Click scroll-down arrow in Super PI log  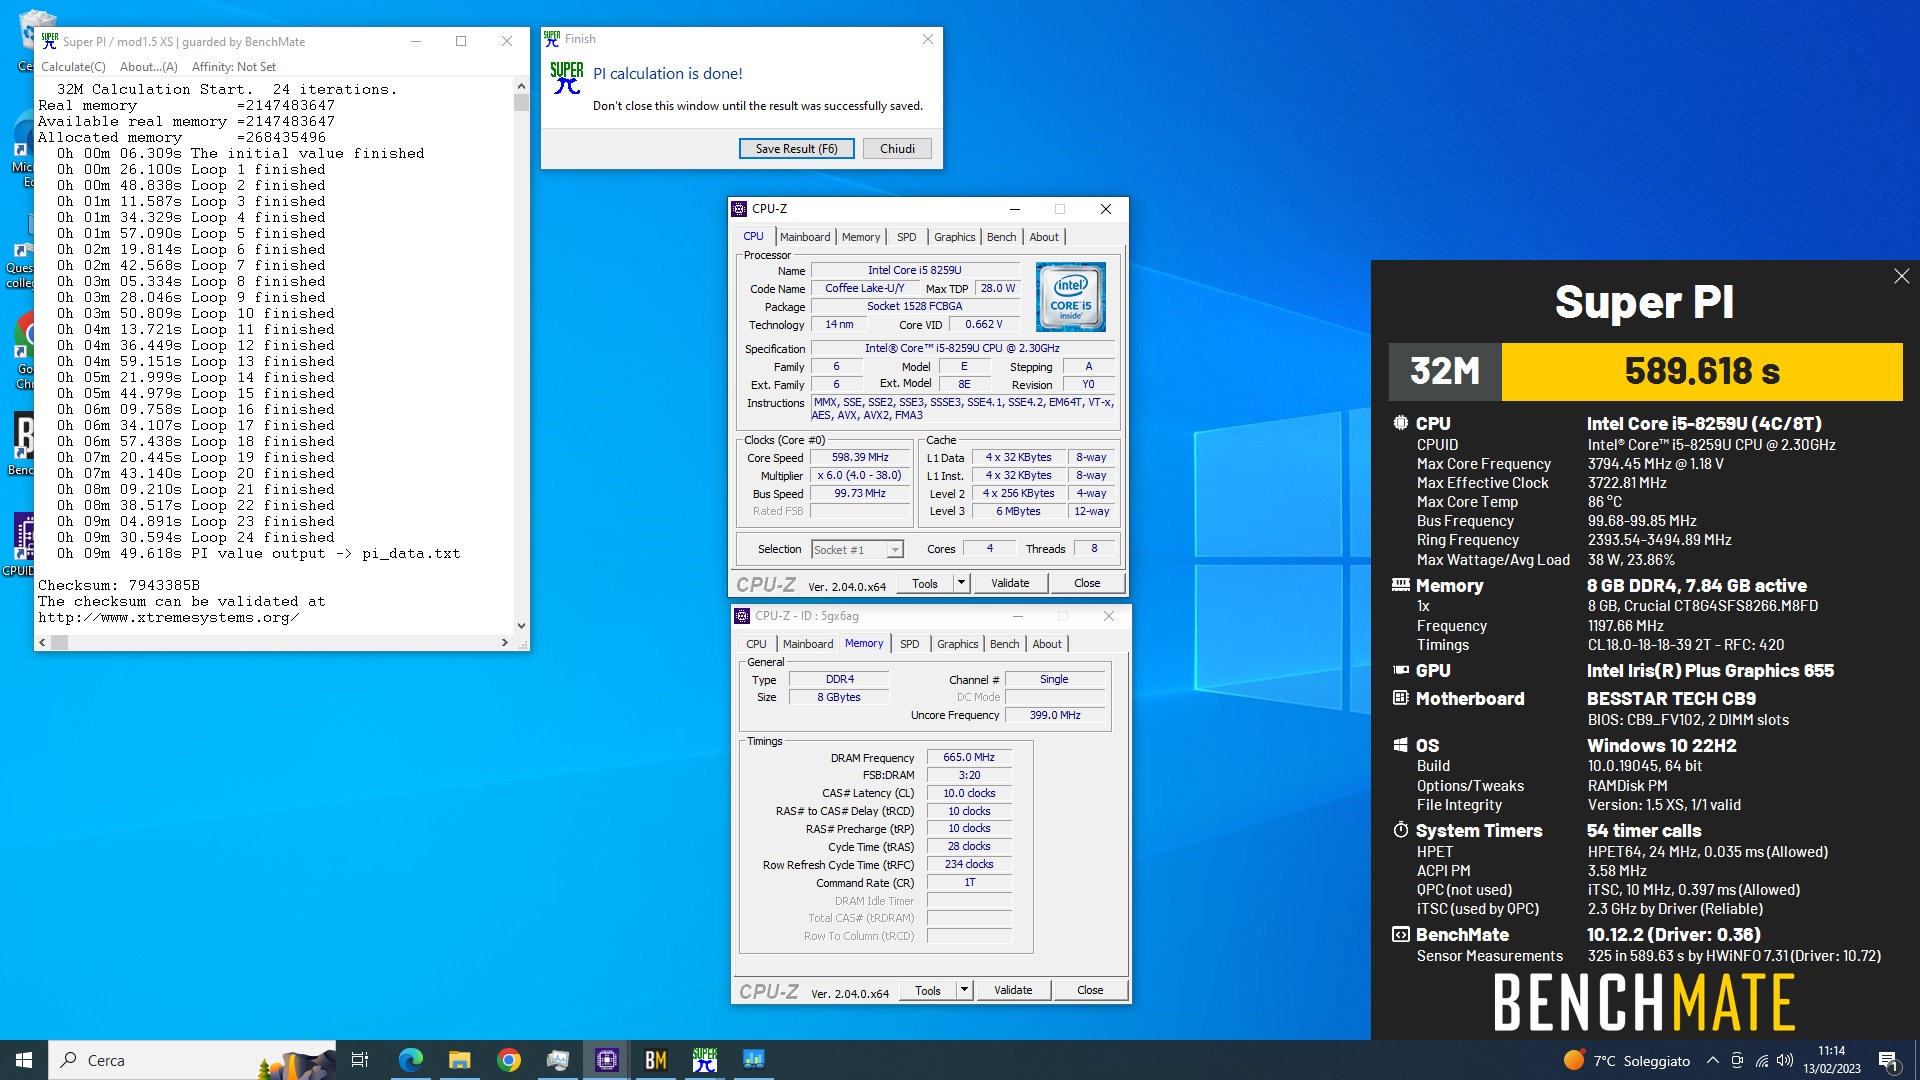click(x=521, y=625)
